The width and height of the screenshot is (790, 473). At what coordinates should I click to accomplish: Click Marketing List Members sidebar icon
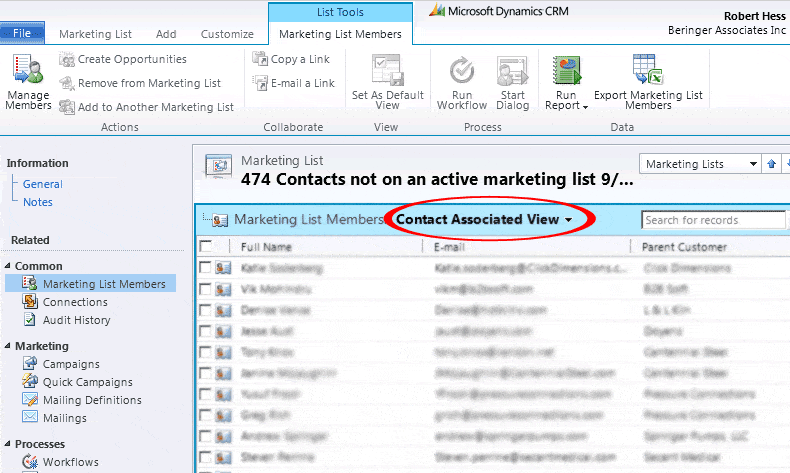point(29,283)
